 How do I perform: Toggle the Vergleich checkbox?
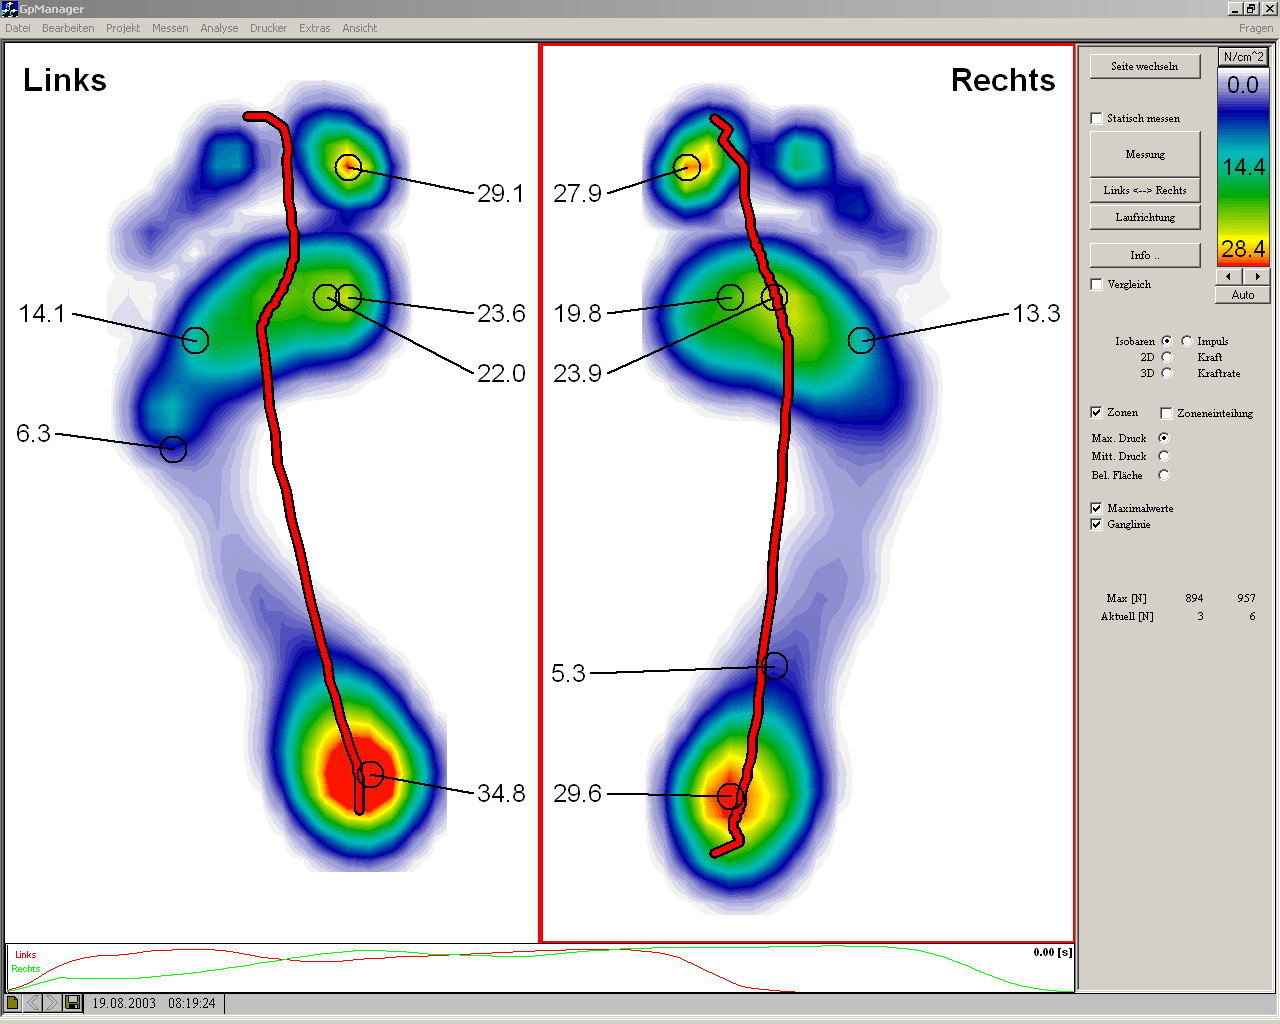(x=1096, y=284)
